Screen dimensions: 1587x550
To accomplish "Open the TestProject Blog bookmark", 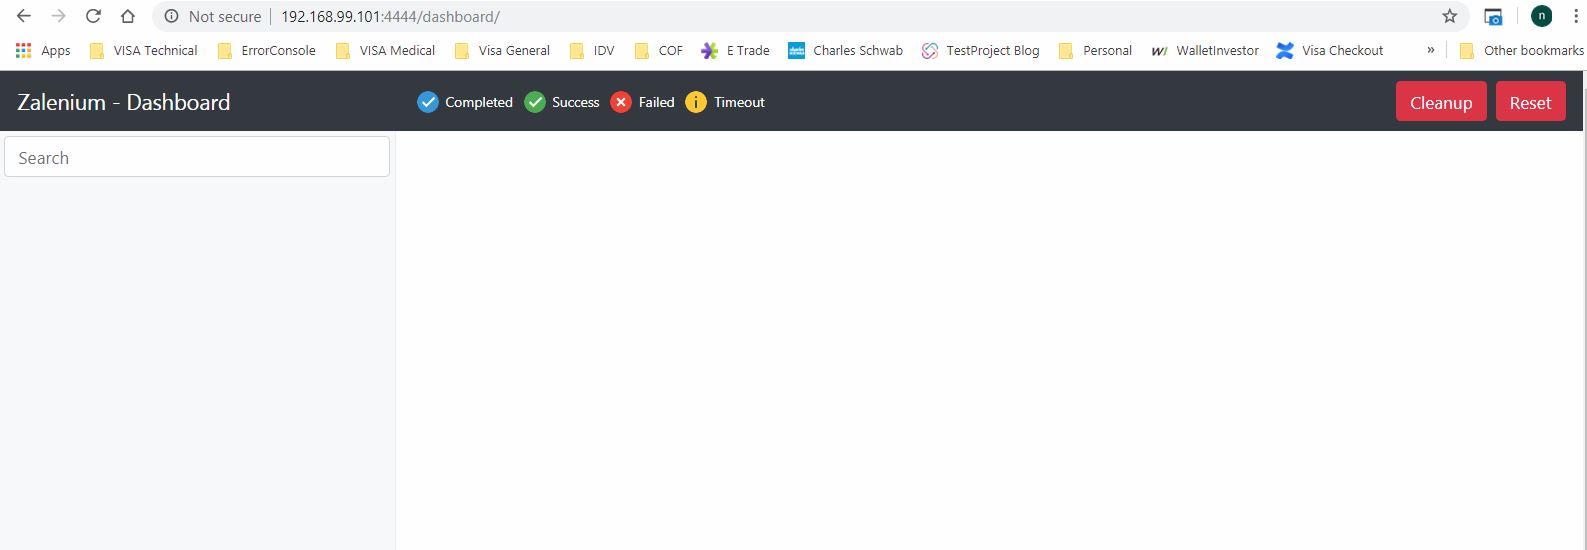I will pos(980,50).
